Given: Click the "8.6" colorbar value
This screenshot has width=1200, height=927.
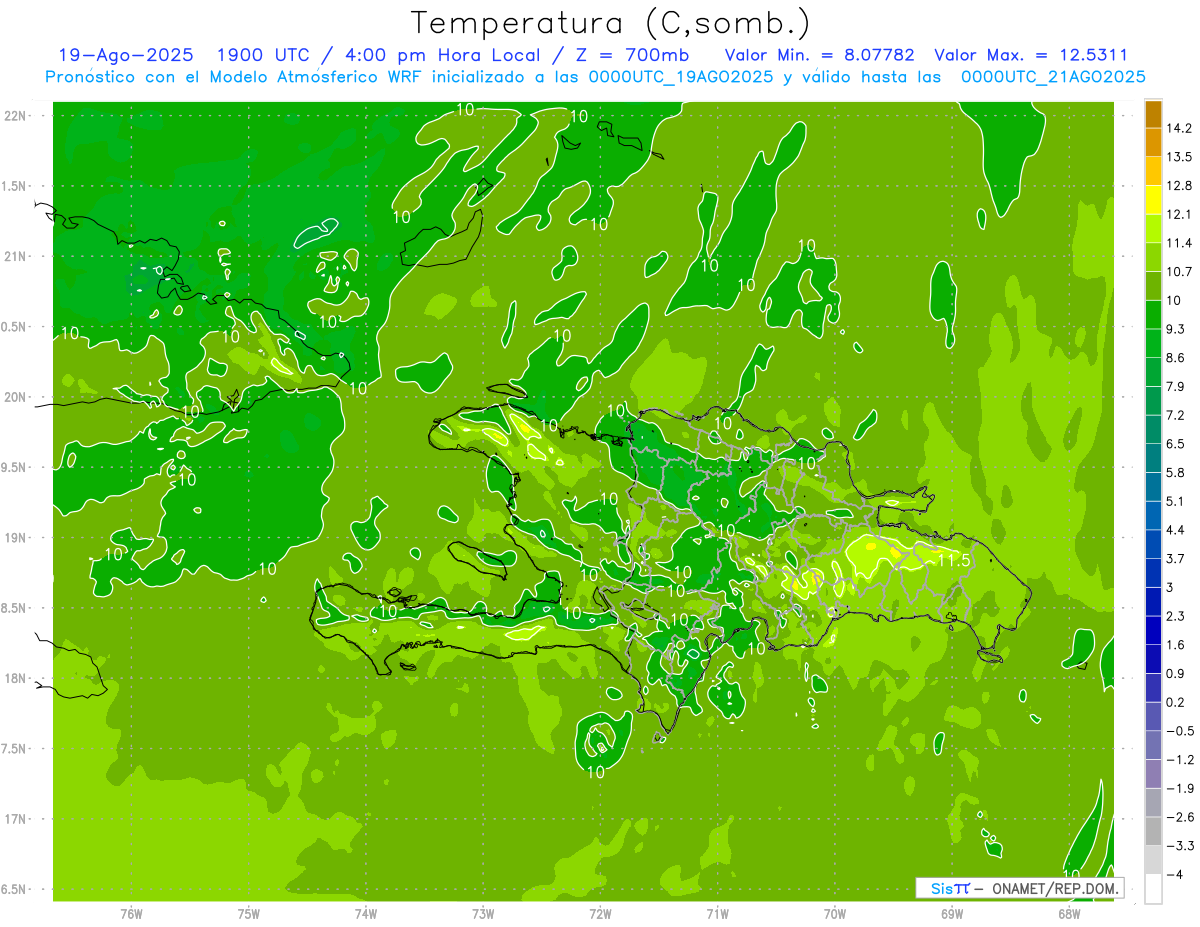Looking at the screenshot, I should tap(1176, 358).
